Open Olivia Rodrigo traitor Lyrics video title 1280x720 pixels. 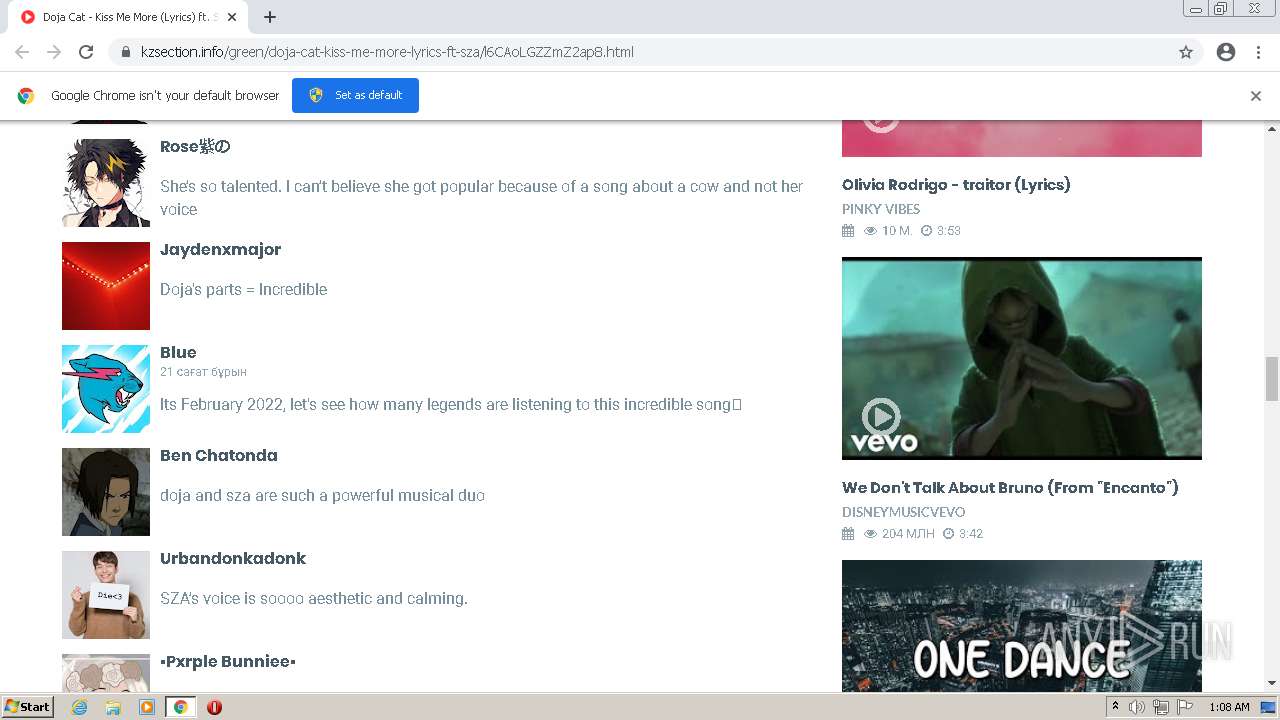956,184
